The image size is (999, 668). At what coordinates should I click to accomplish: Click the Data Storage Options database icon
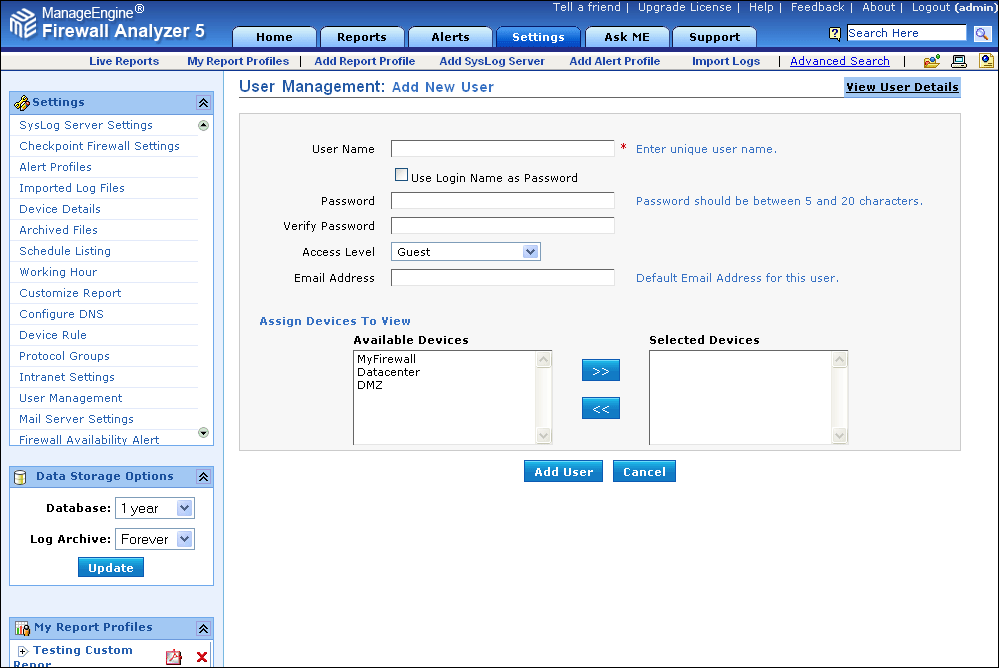click(x=20, y=477)
